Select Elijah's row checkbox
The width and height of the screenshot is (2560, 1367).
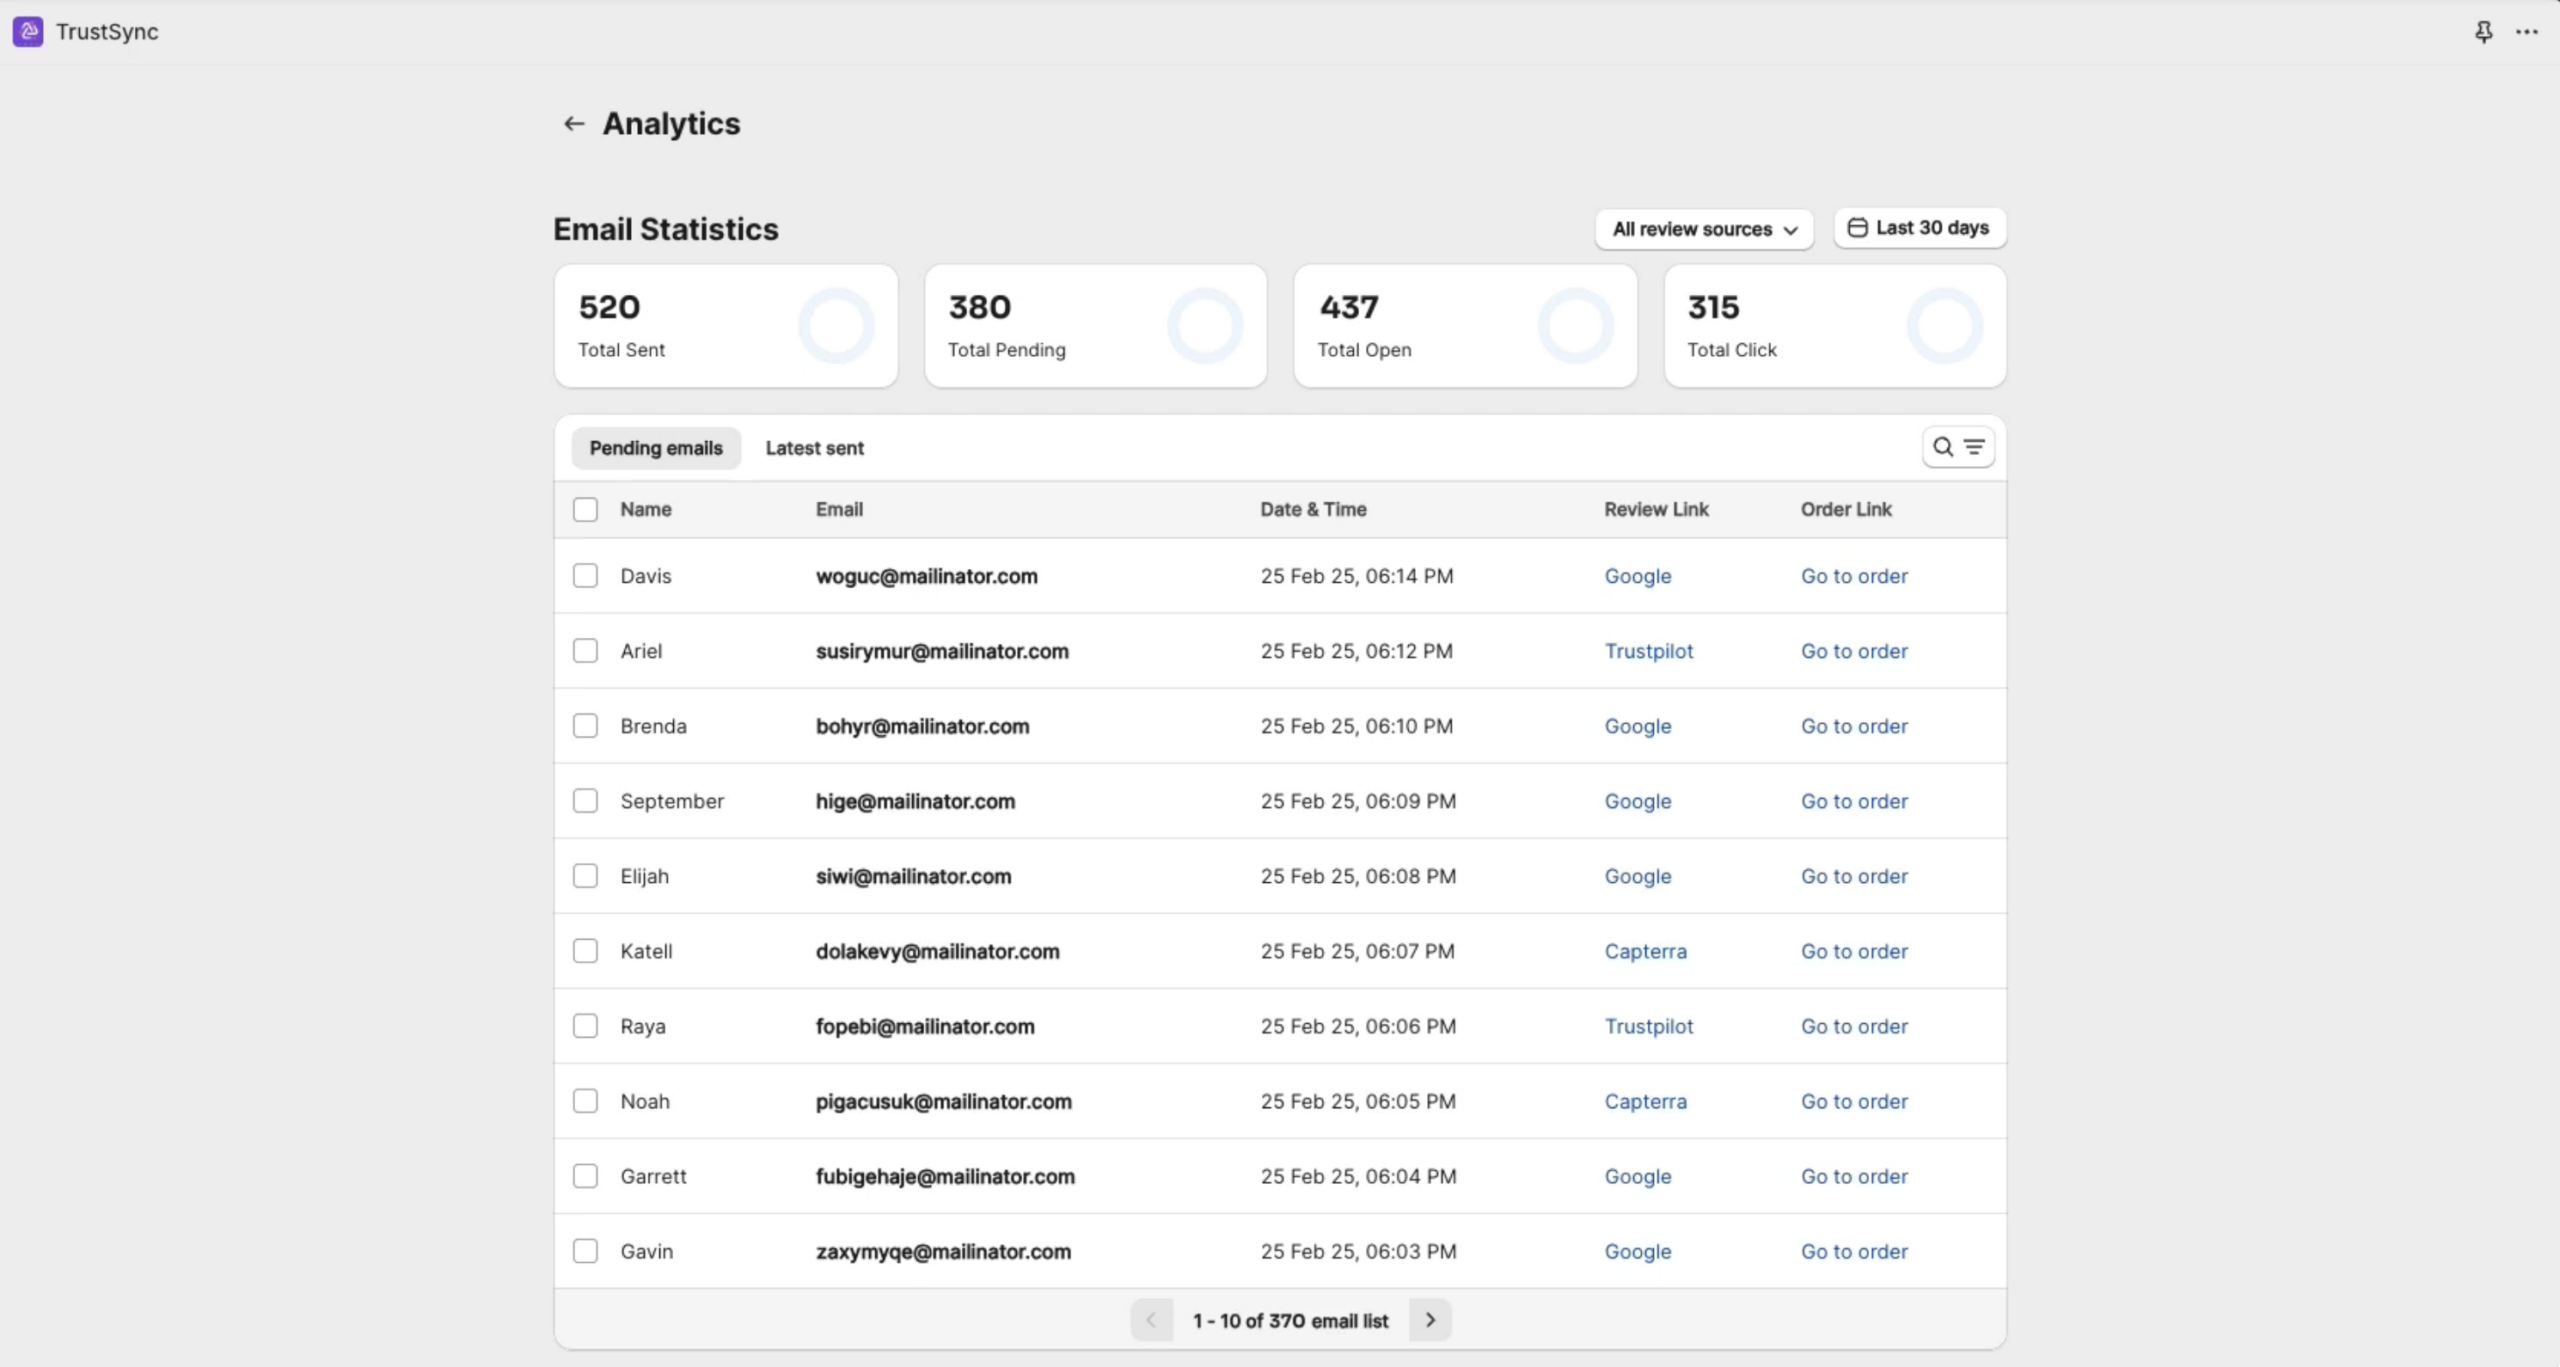pos(585,875)
